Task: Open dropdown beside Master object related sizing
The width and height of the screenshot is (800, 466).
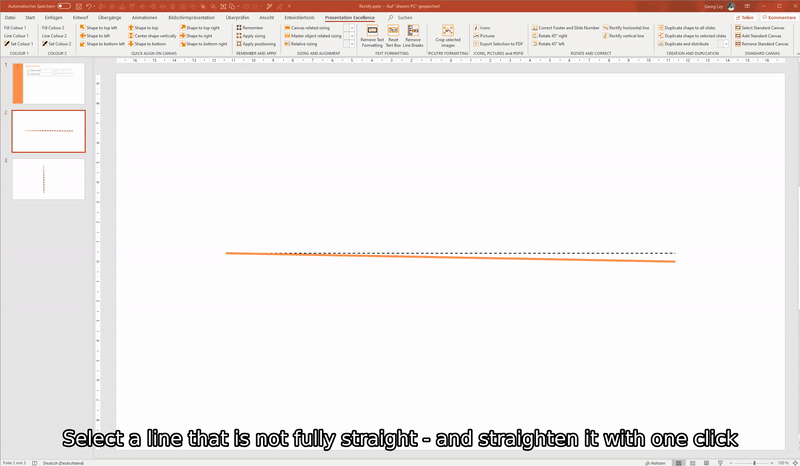Action: (x=352, y=36)
